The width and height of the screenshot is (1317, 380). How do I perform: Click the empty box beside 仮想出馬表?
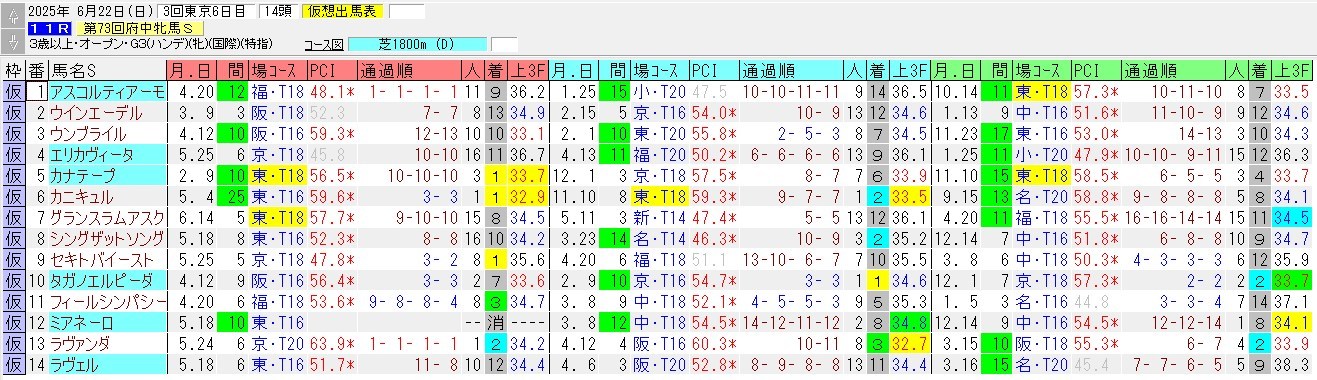click(406, 12)
